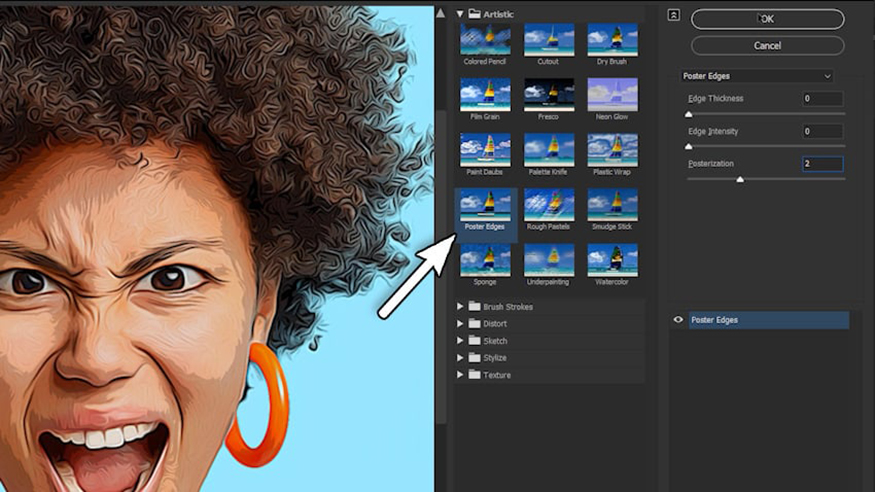
Task: Toggle visibility of Poster Edges effect layer
Action: pos(678,320)
